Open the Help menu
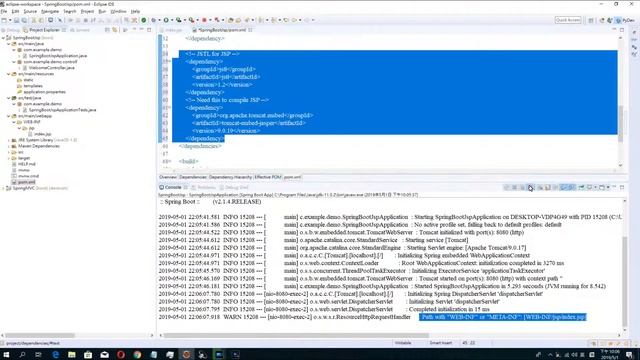The image size is (640, 360). (x=135, y=11)
